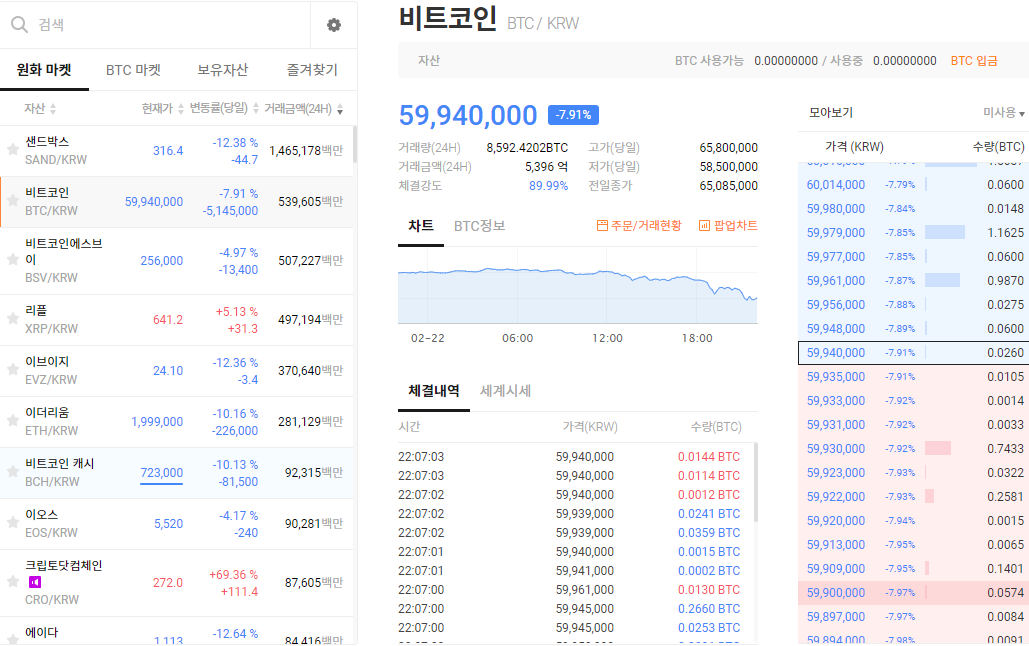This screenshot has width=1029, height=646.
Task: Select the 이오스 EOS/KRW market row
Action: click(177, 524)
